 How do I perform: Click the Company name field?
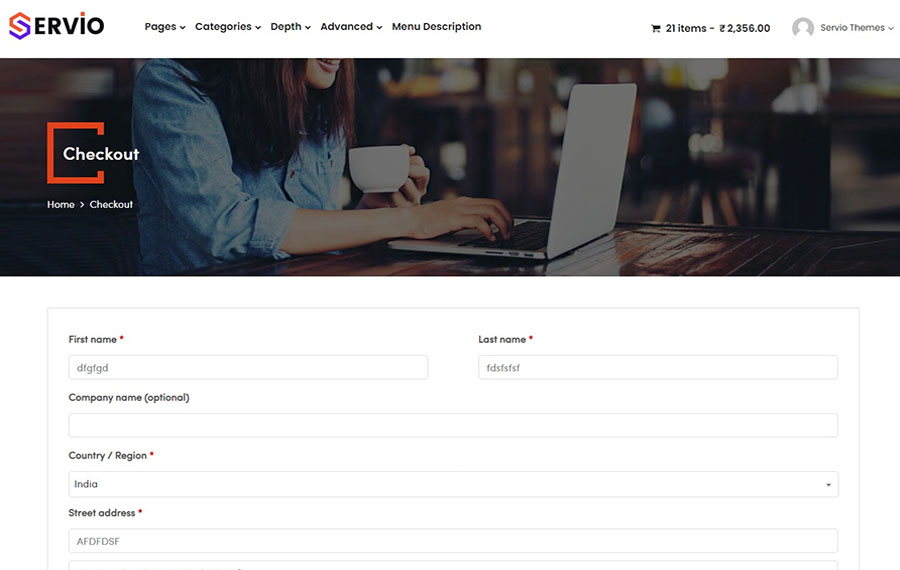[x=452, y=425]
